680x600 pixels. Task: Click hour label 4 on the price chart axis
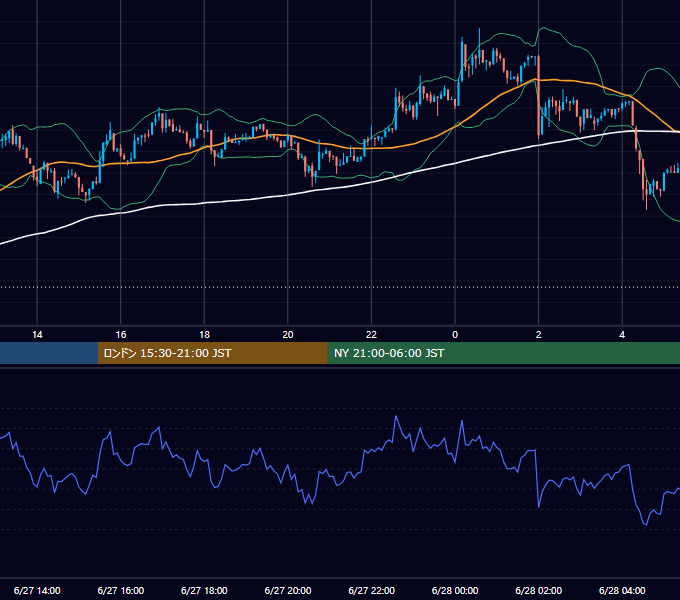pyautogui.click(x=622, y=335)
